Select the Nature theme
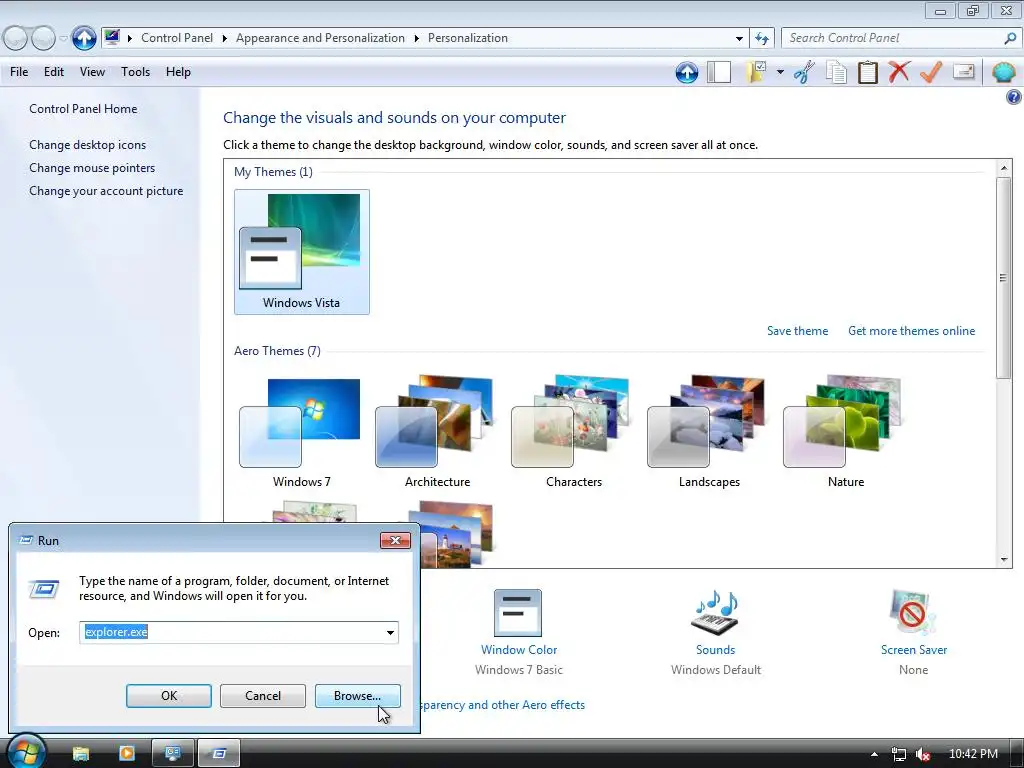 (846, 431)
